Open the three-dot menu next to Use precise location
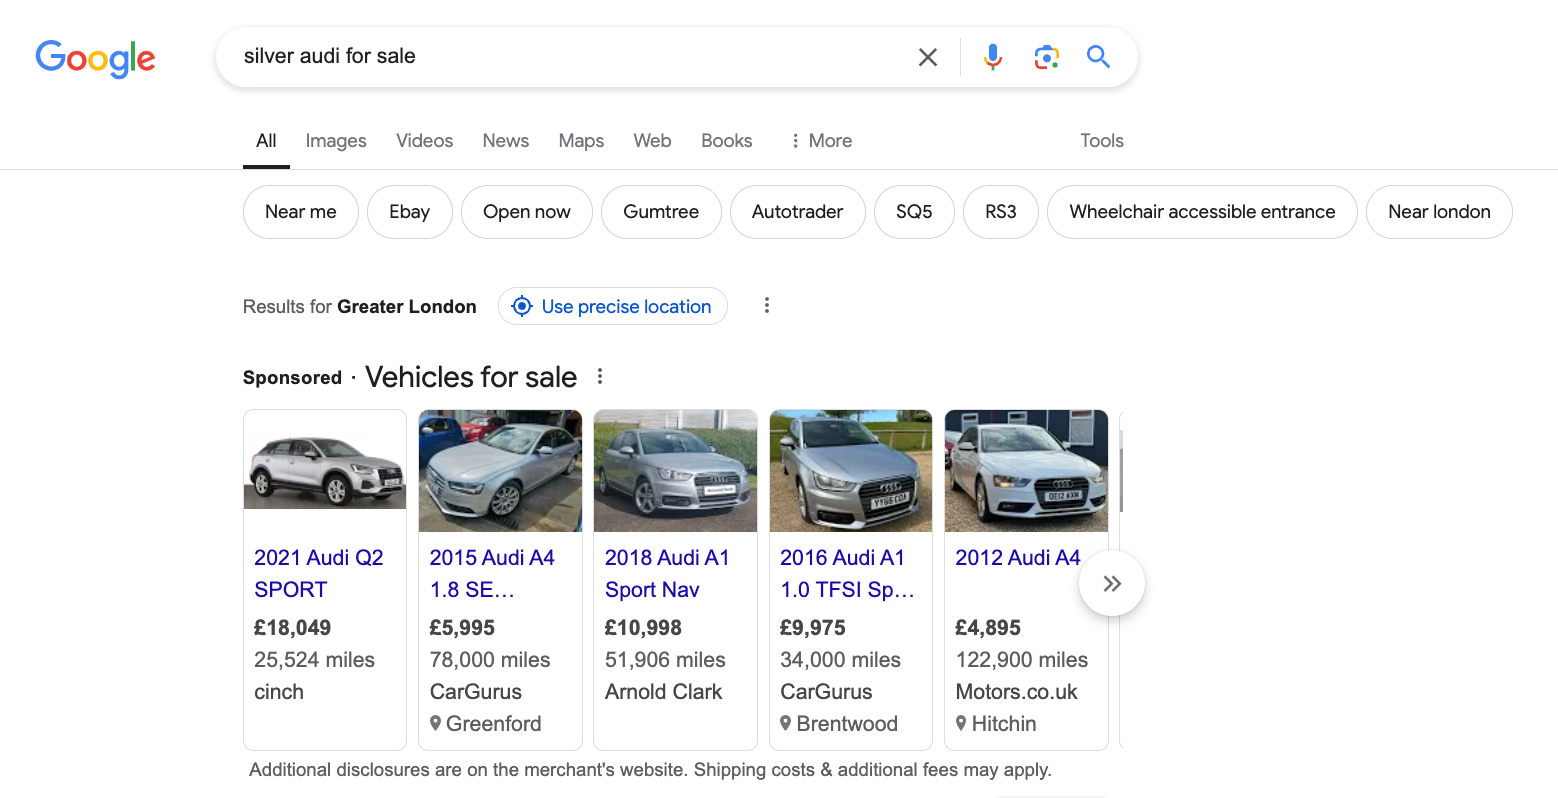Screen dimensions: 1558x798 766,306
